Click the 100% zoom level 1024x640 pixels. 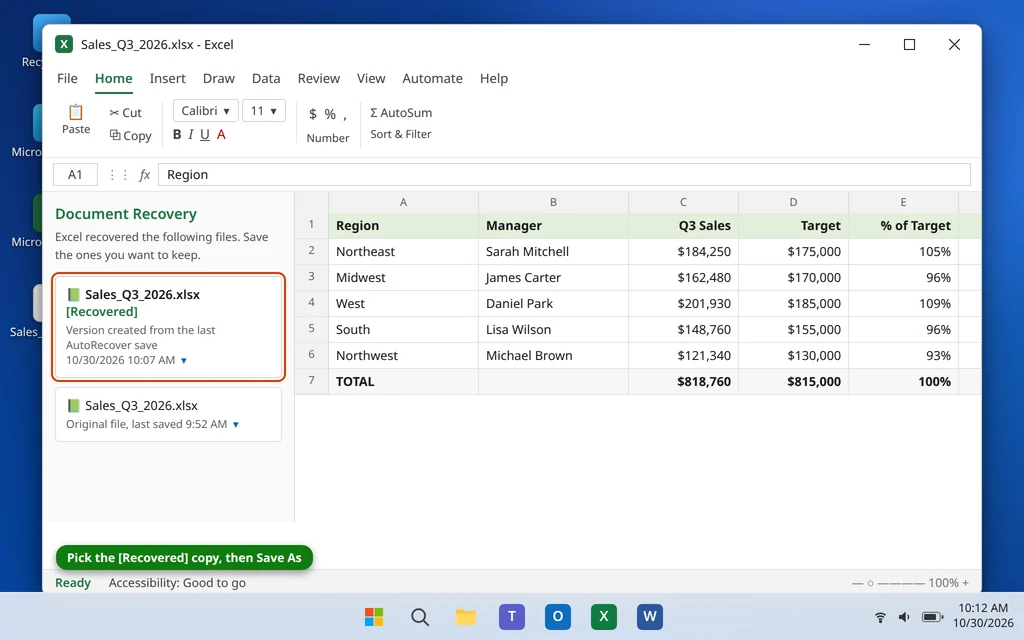944,583
